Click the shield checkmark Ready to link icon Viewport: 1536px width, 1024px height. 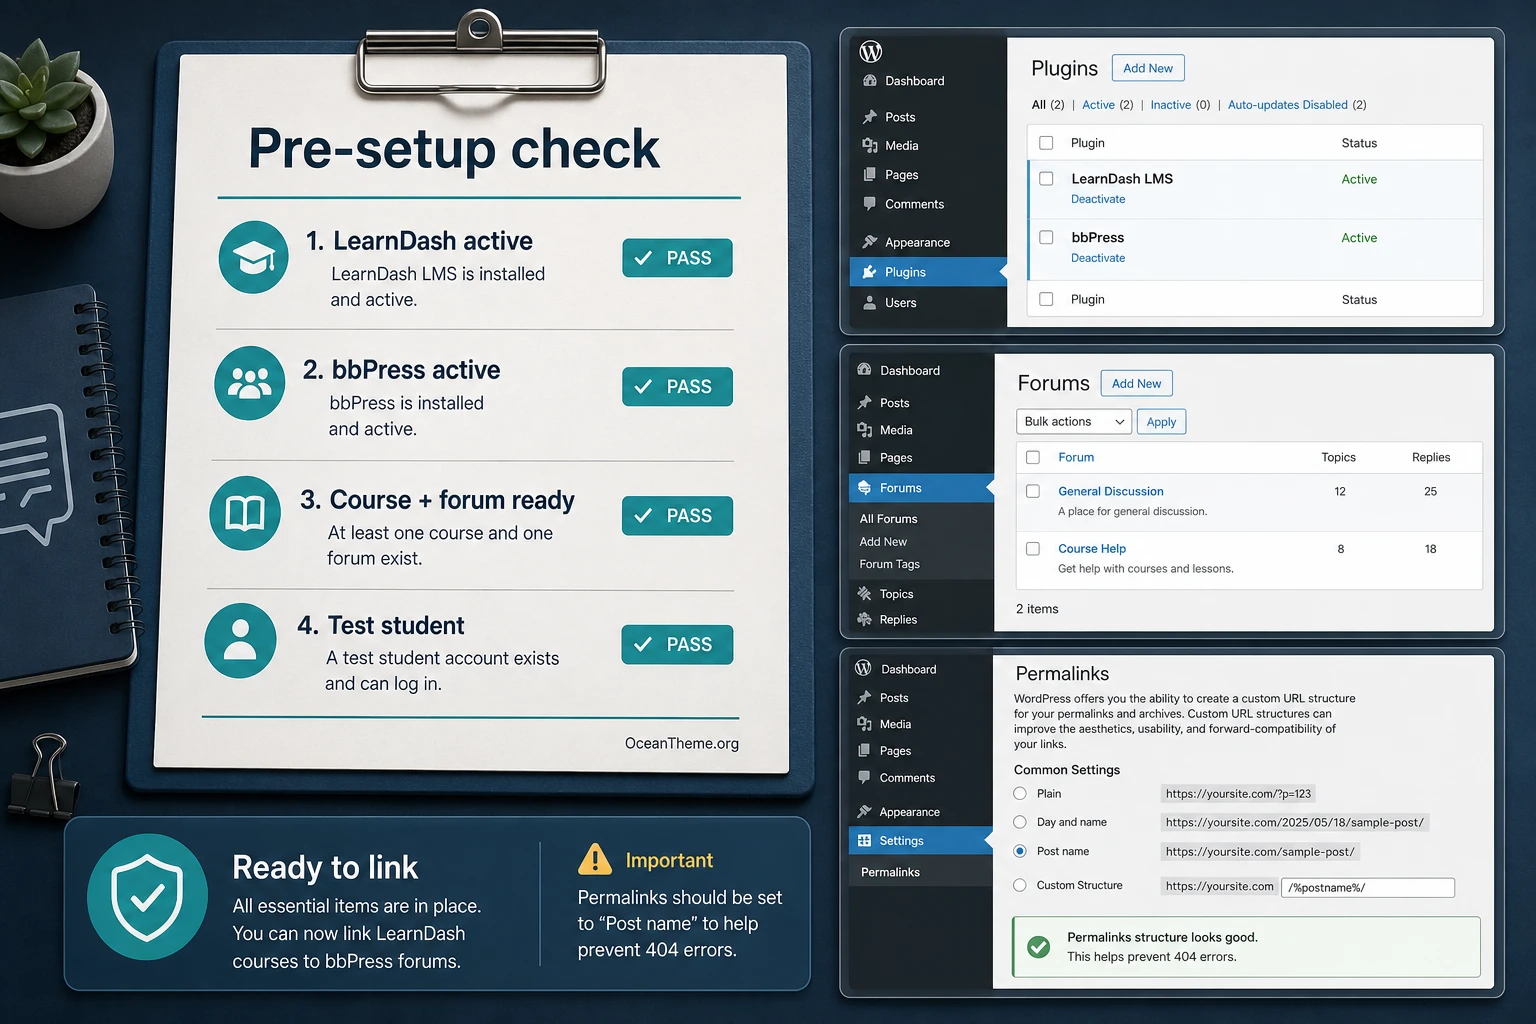(147, 897)
